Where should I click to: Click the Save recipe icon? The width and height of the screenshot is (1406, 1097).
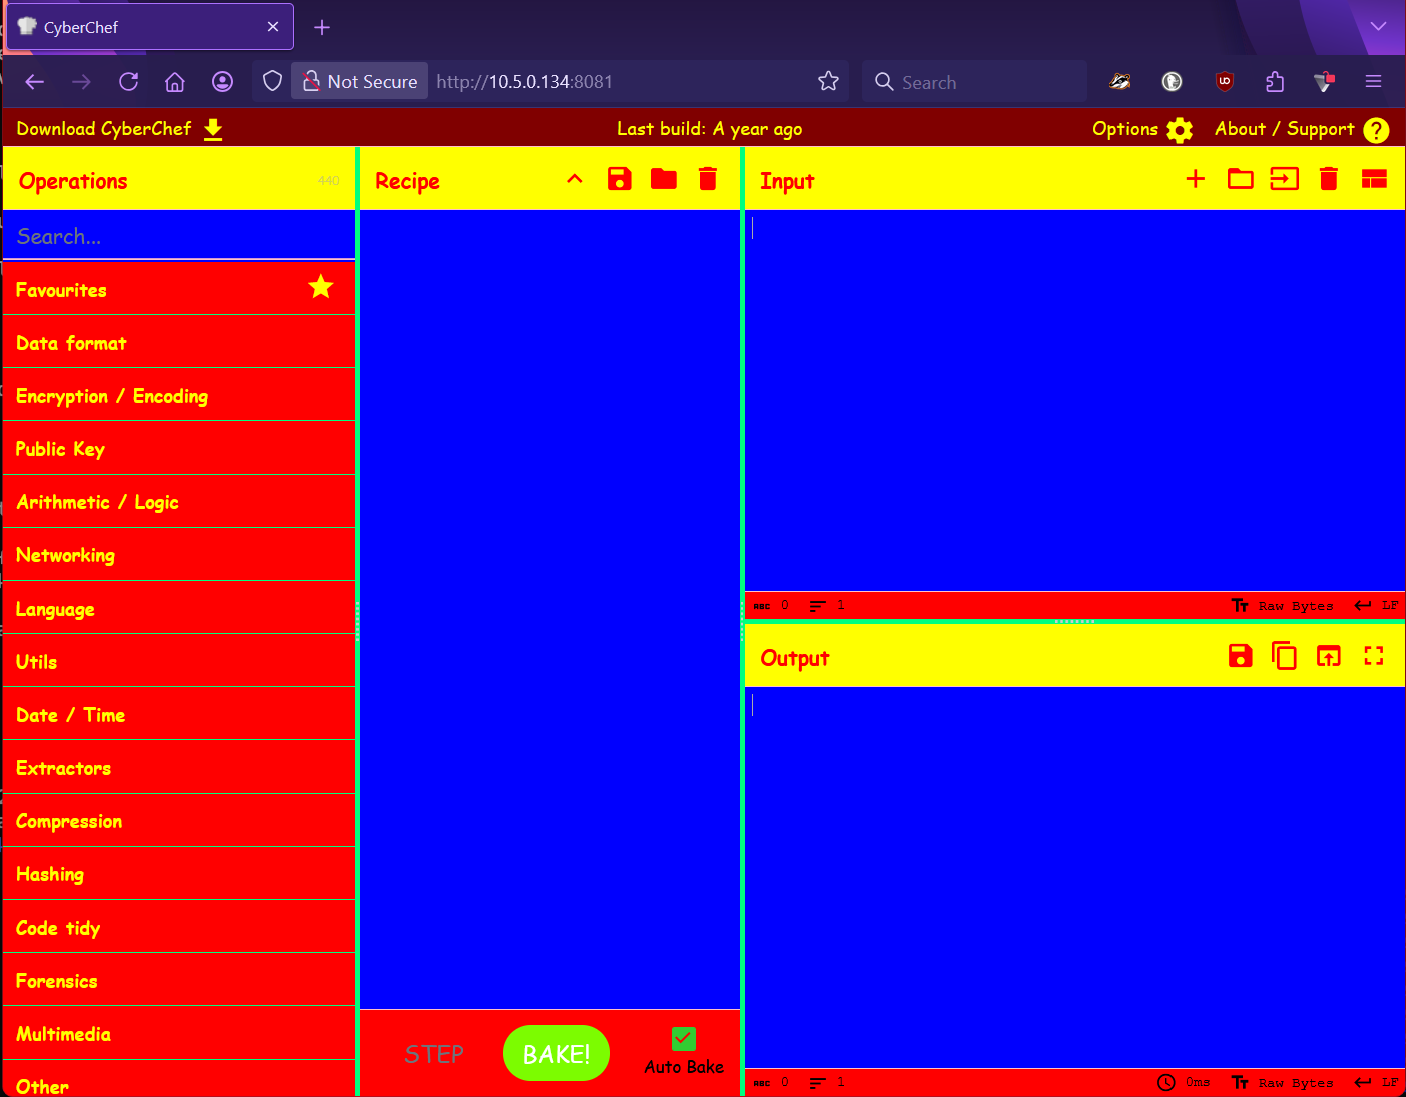click(x=619, y=179)
